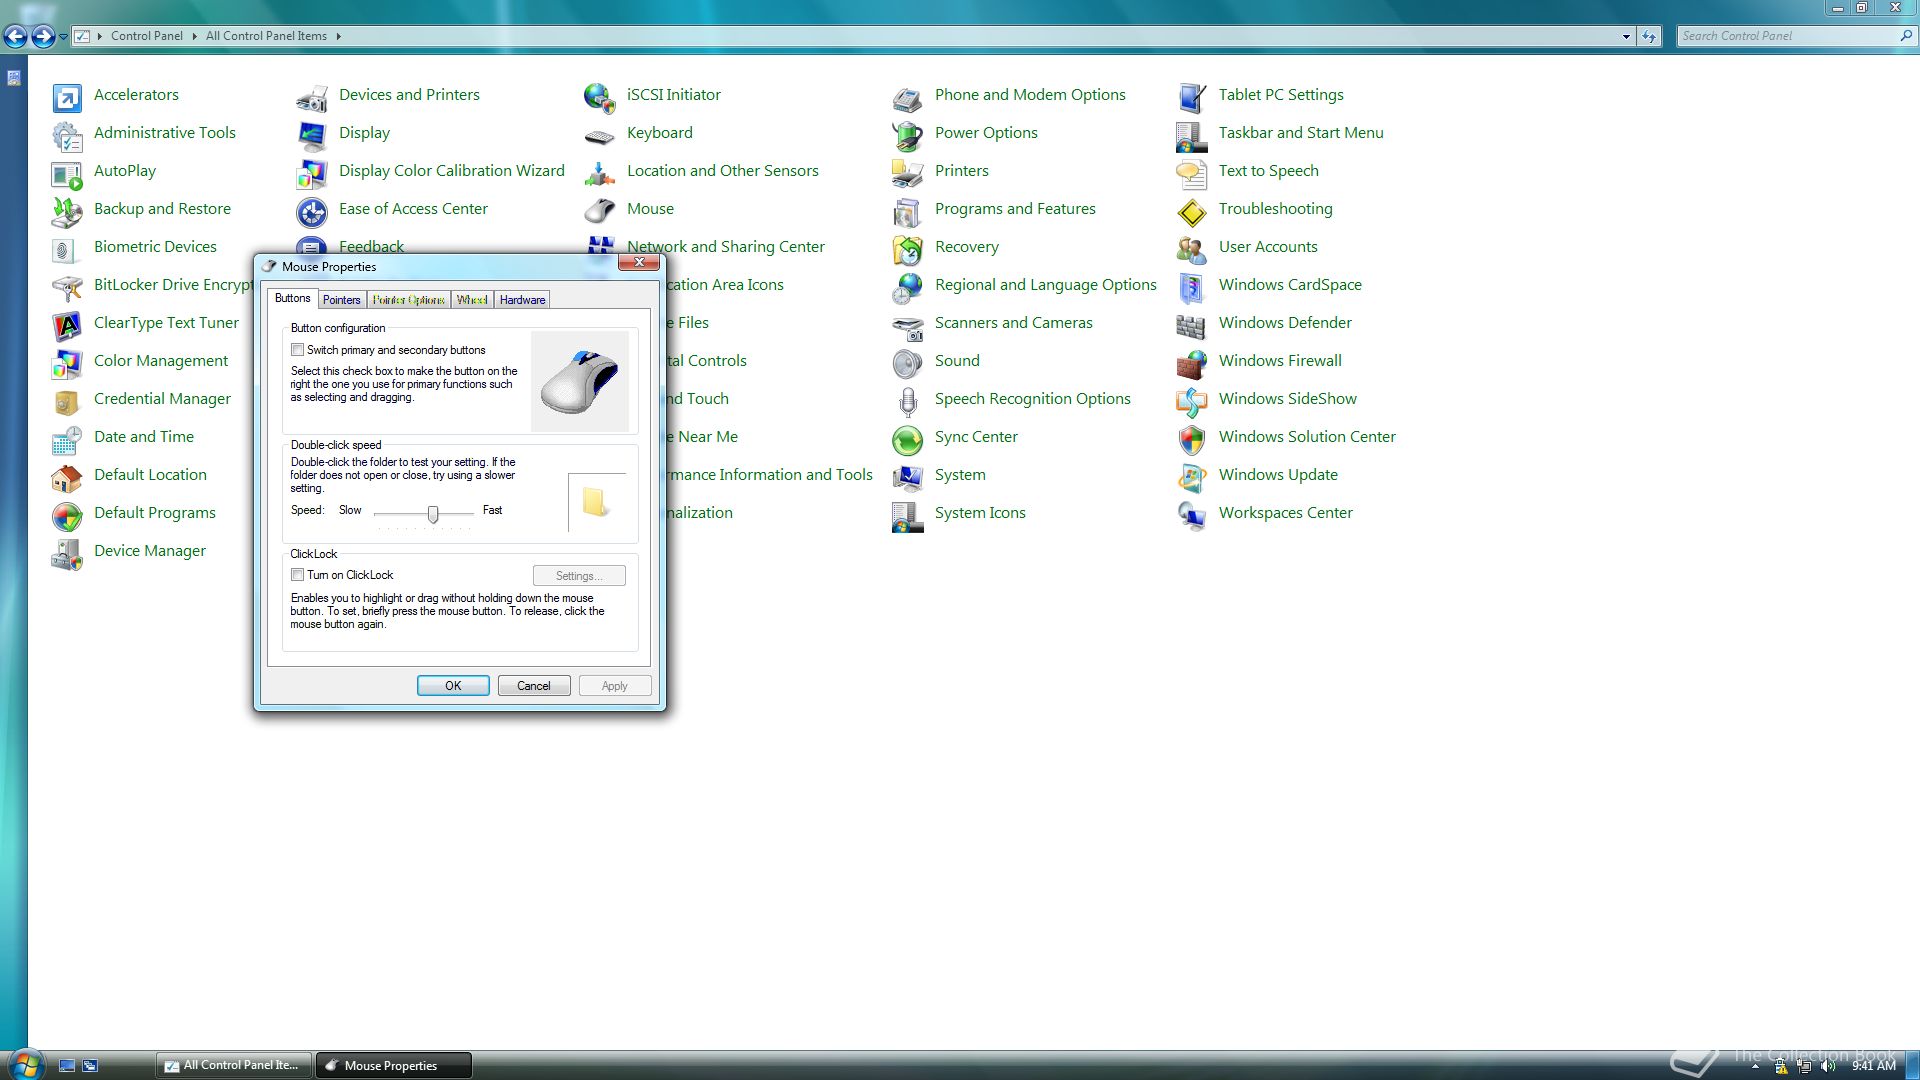The height and width of the screenshot is (1080, 1920).
Task: Switch to the Pointer Options tab
Action: pyautogui.click(x=408, y=300)
